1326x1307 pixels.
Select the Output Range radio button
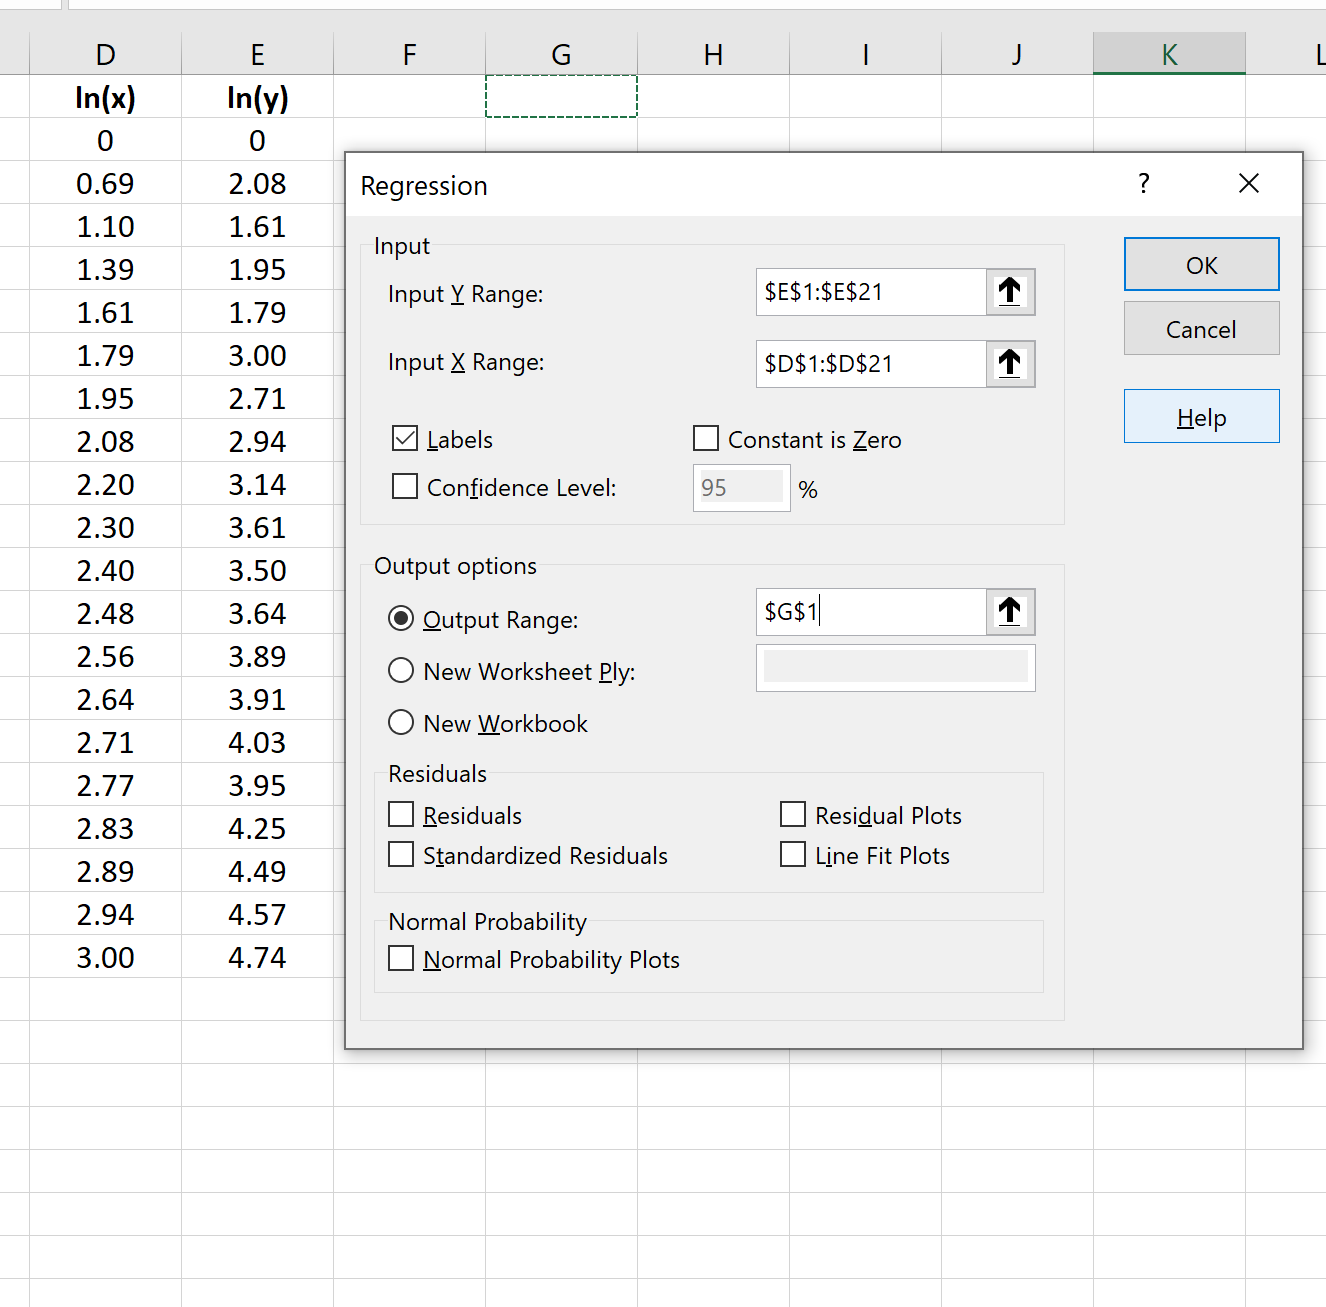pyautogui.click(x=401, y=618)
